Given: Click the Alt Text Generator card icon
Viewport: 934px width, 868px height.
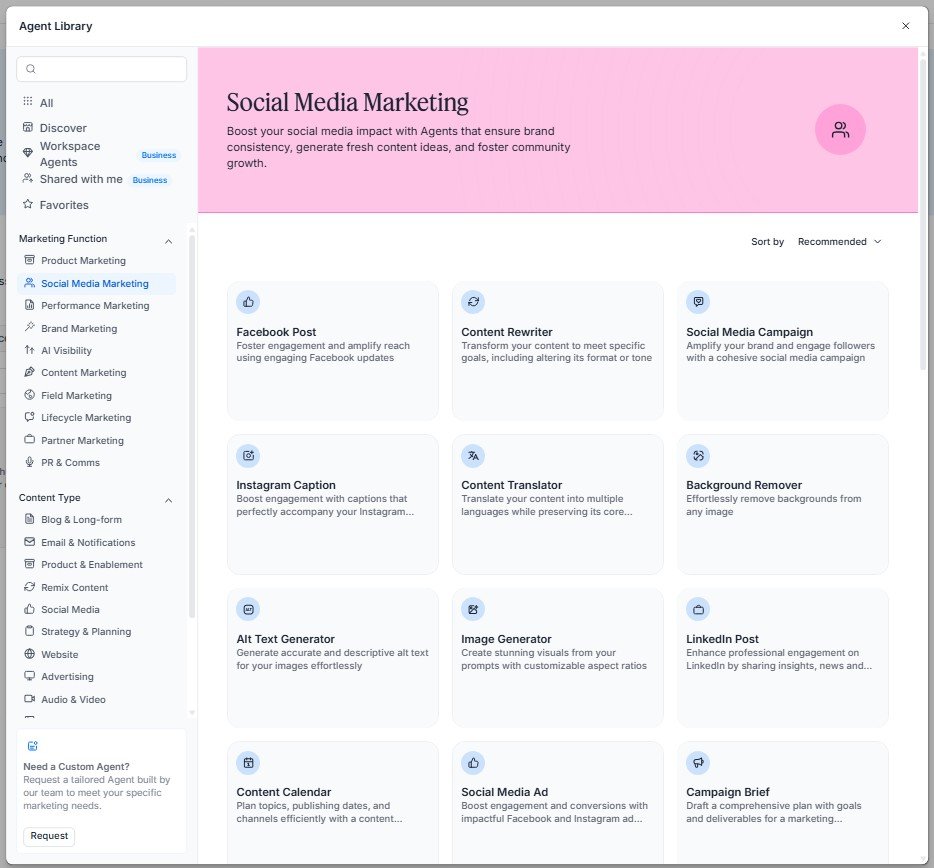Looking at the screenshot, I should point(248,609).
